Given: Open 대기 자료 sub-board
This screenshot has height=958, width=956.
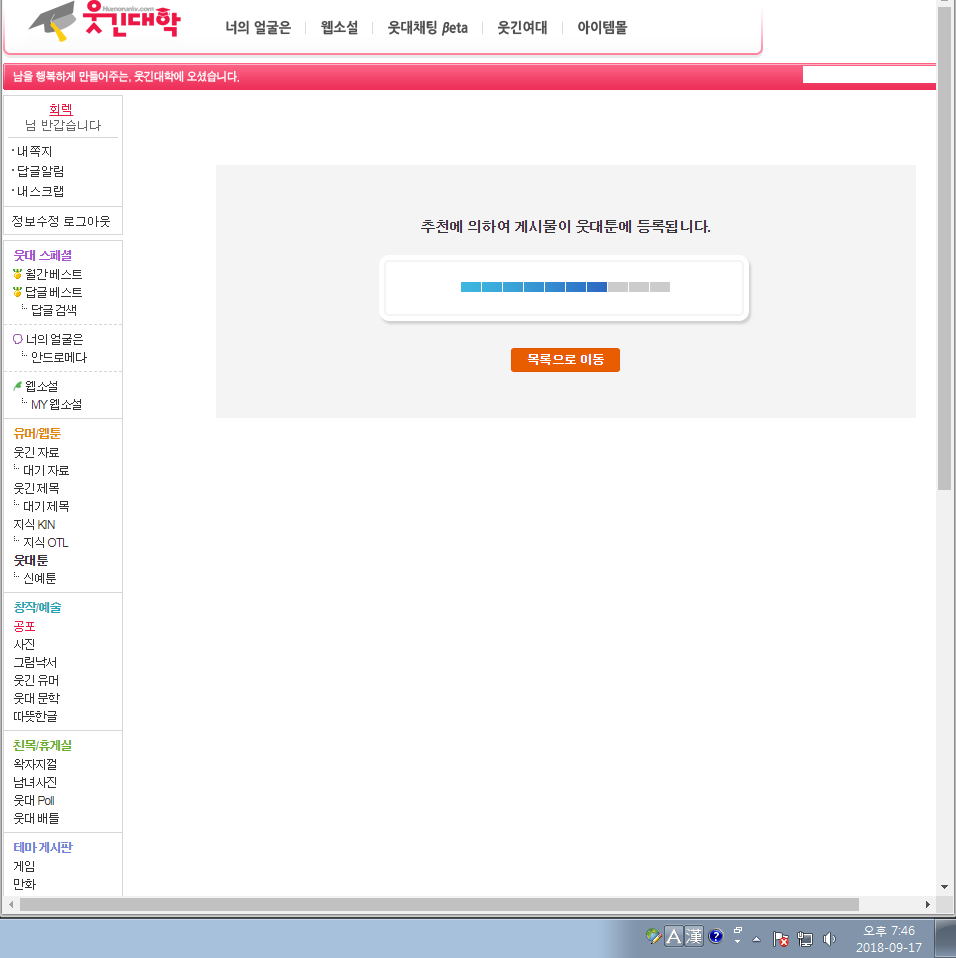Looking at the screenshot, I should (x=46, y=470).
